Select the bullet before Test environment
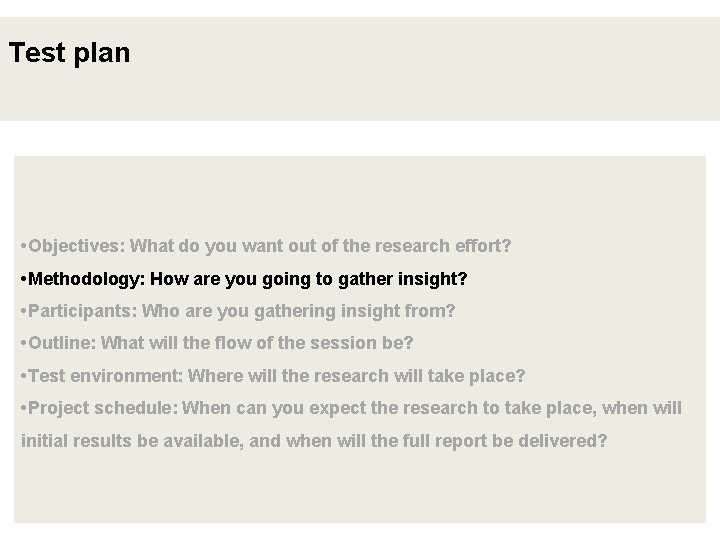Image resolution: width=720 pixels, height=540 pixels. point(23,376)
